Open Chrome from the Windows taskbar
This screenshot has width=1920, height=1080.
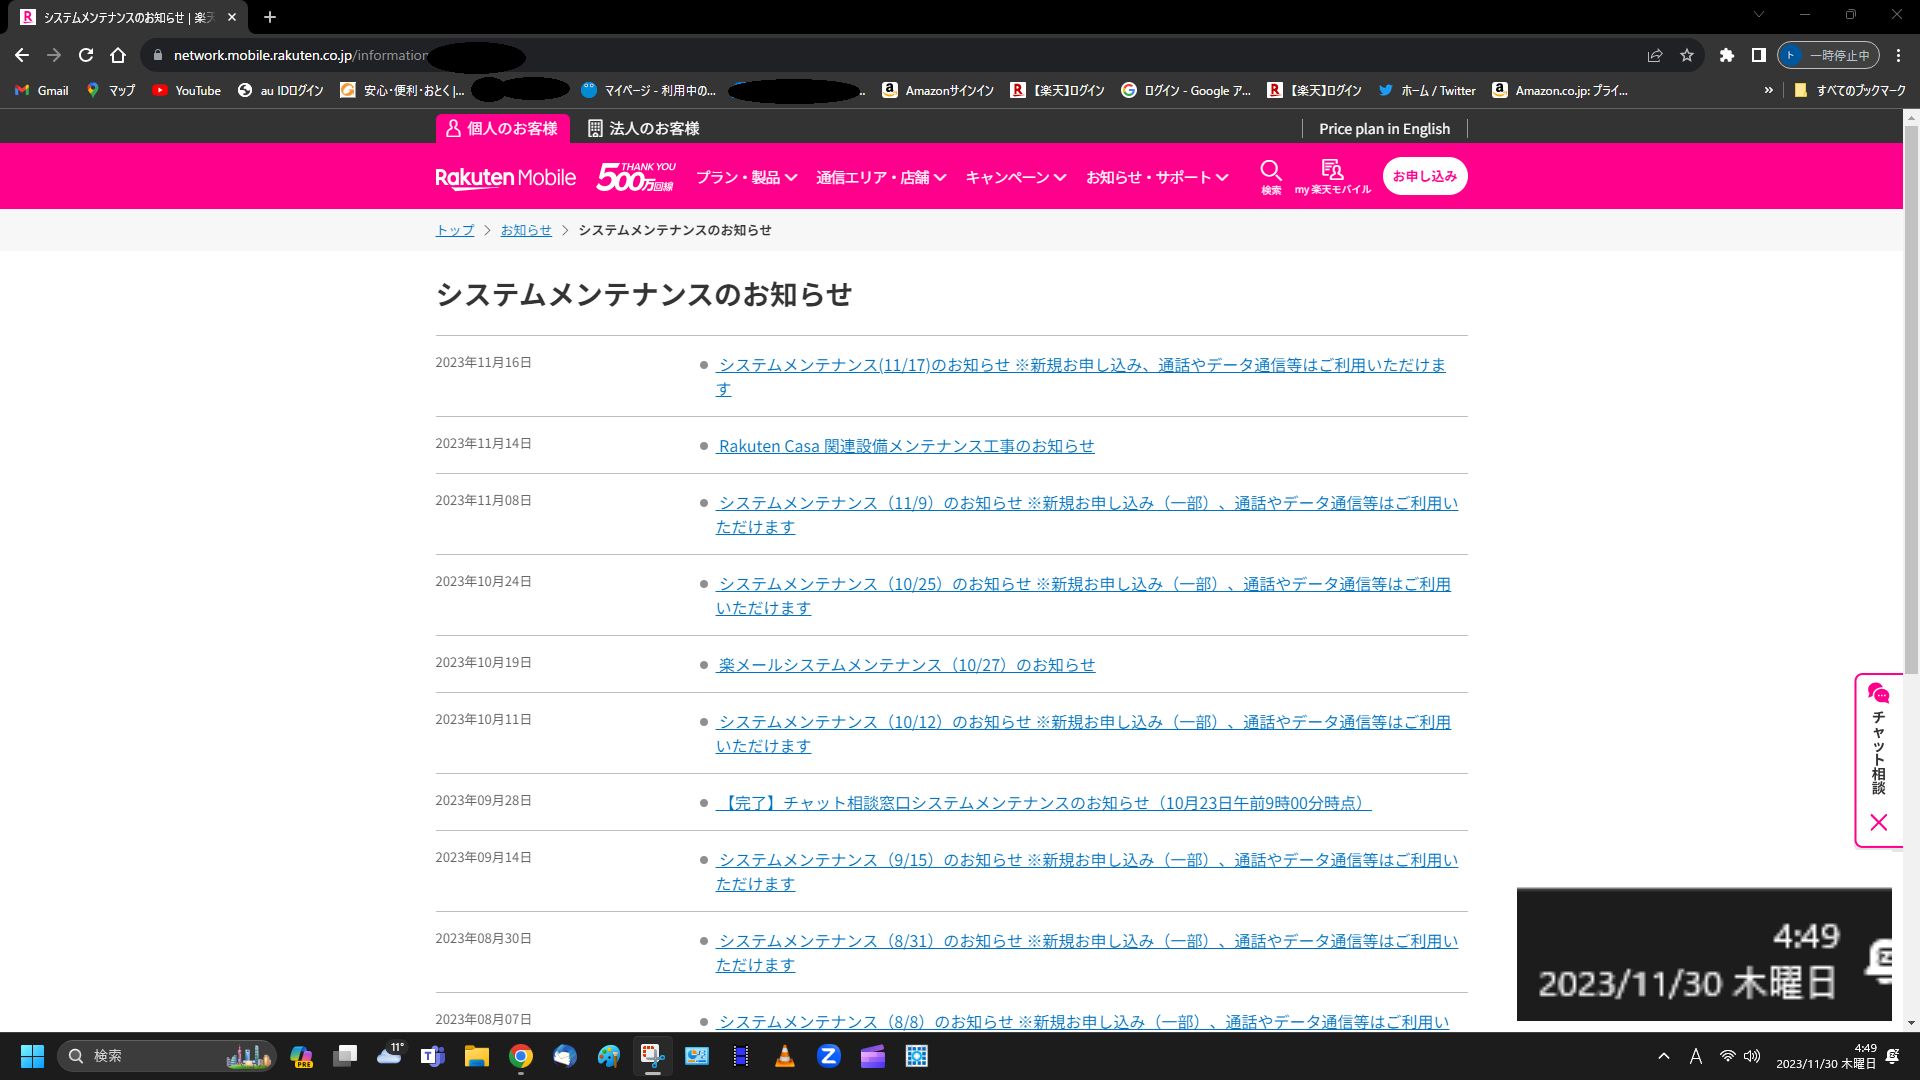point(520,1056)
